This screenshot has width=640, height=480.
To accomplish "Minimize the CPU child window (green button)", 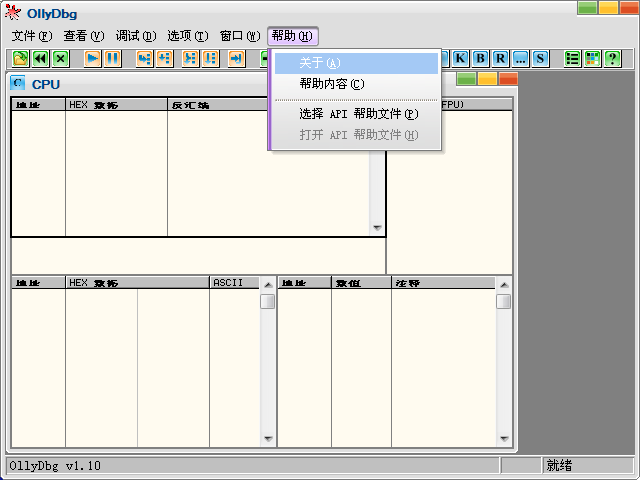I will pyautogui.click(x=467, y=78).
